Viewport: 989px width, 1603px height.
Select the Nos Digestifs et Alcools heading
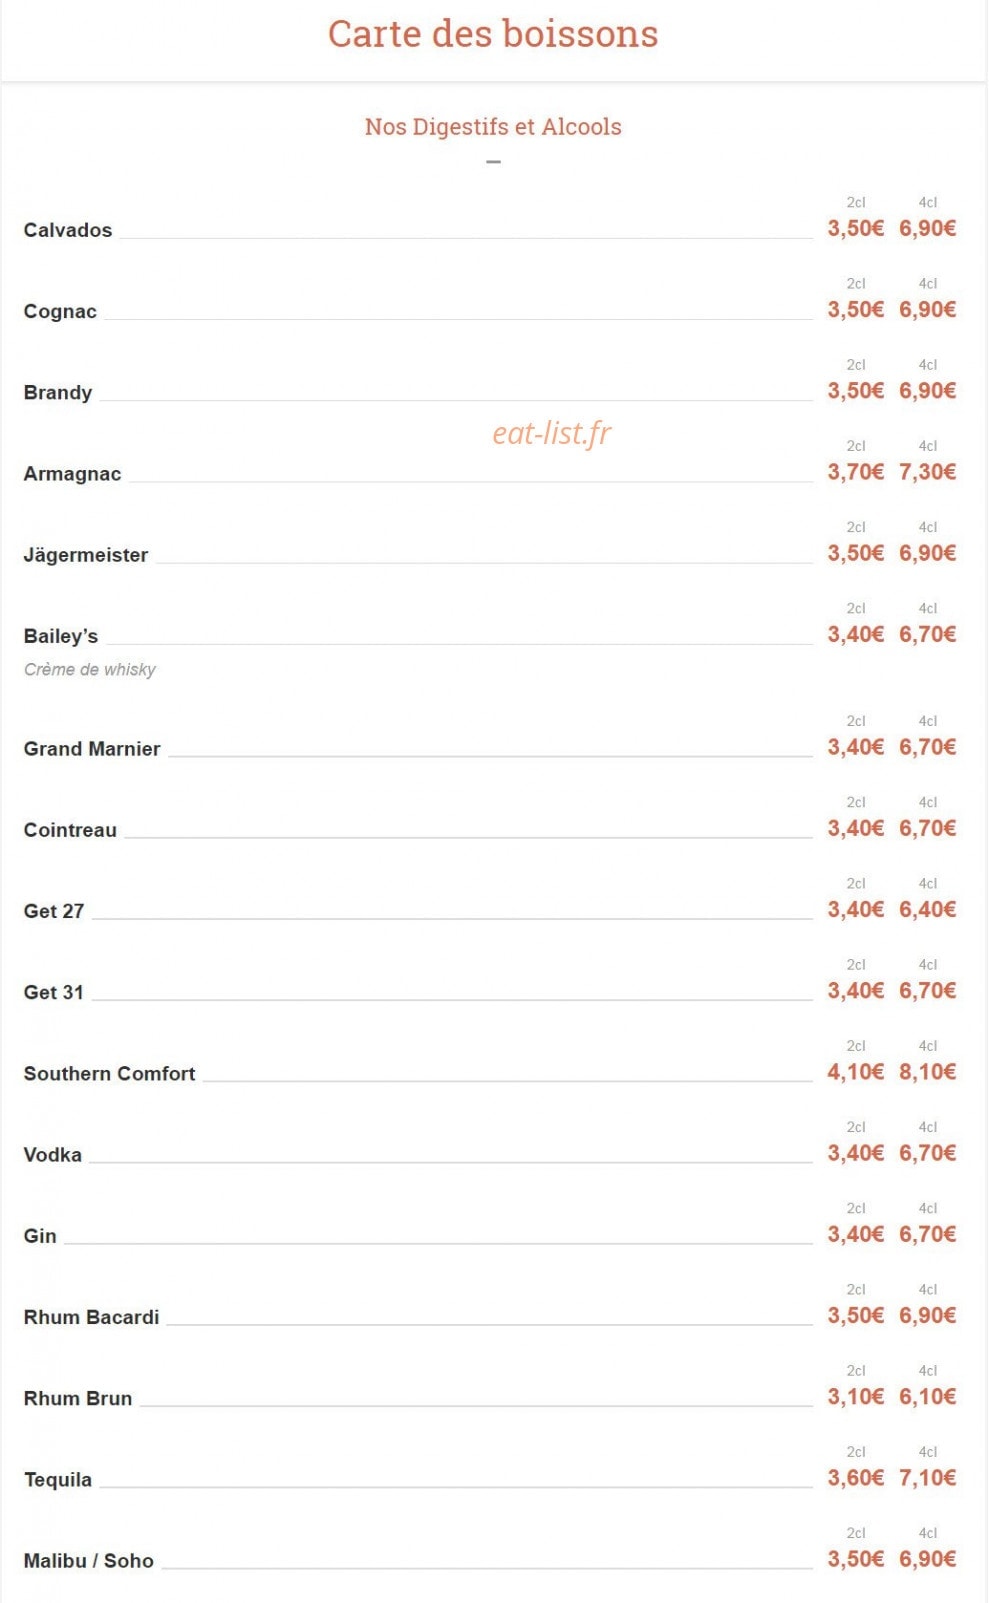point(493,127)
